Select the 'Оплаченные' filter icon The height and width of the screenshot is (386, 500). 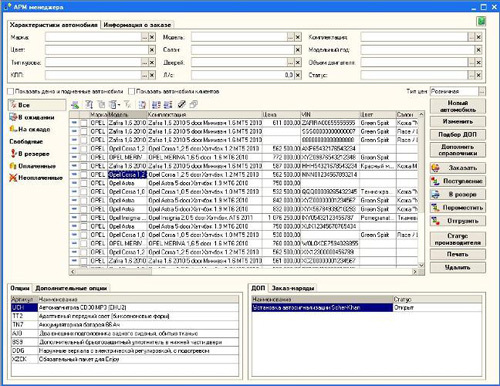(13, 166)
